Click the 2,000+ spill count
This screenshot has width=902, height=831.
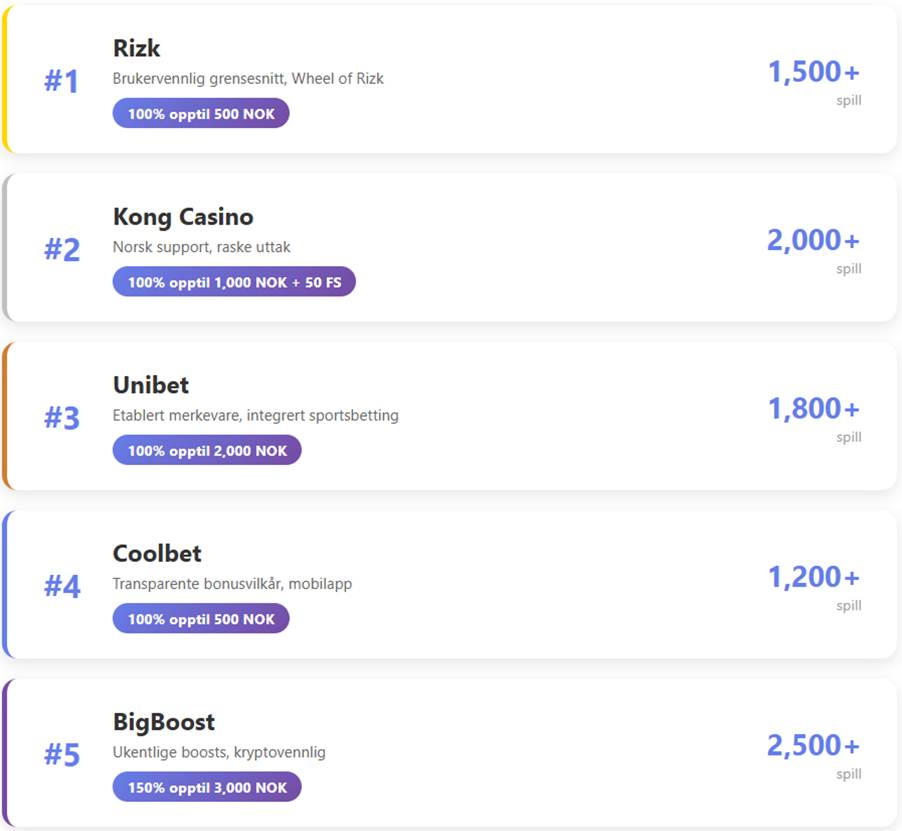click(813, 240)
